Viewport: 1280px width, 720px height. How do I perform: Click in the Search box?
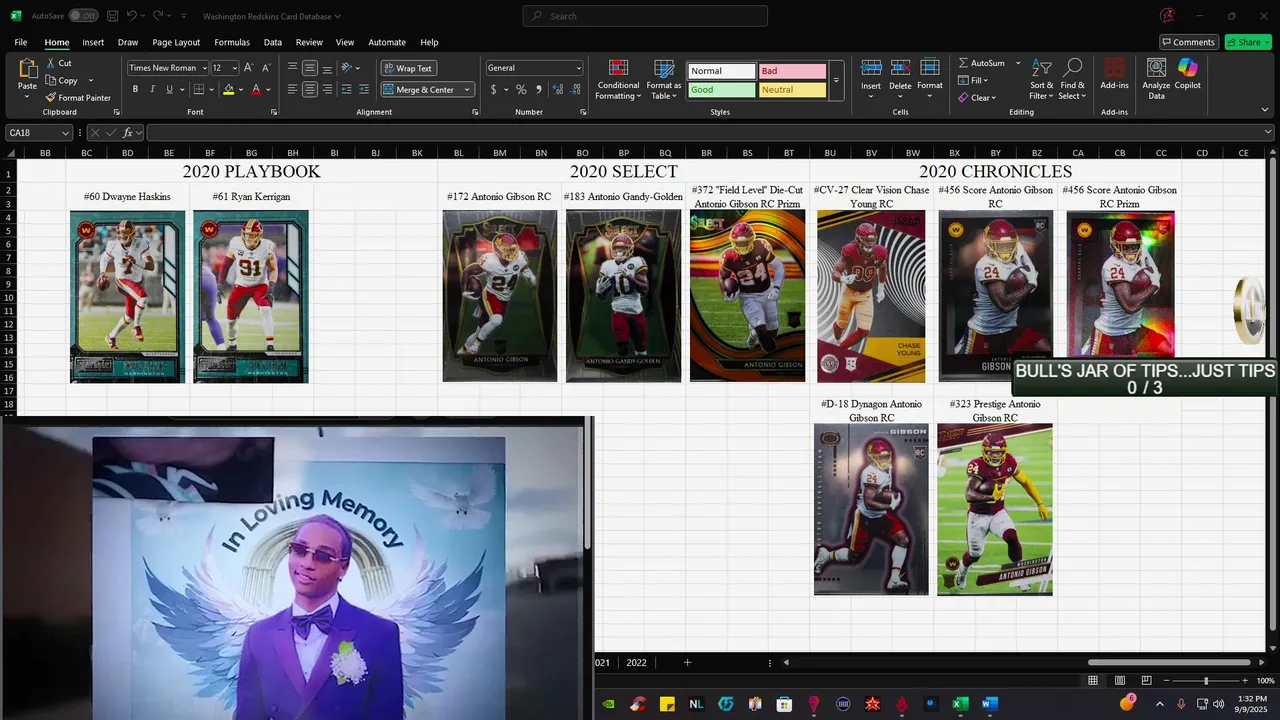[645, 16]
